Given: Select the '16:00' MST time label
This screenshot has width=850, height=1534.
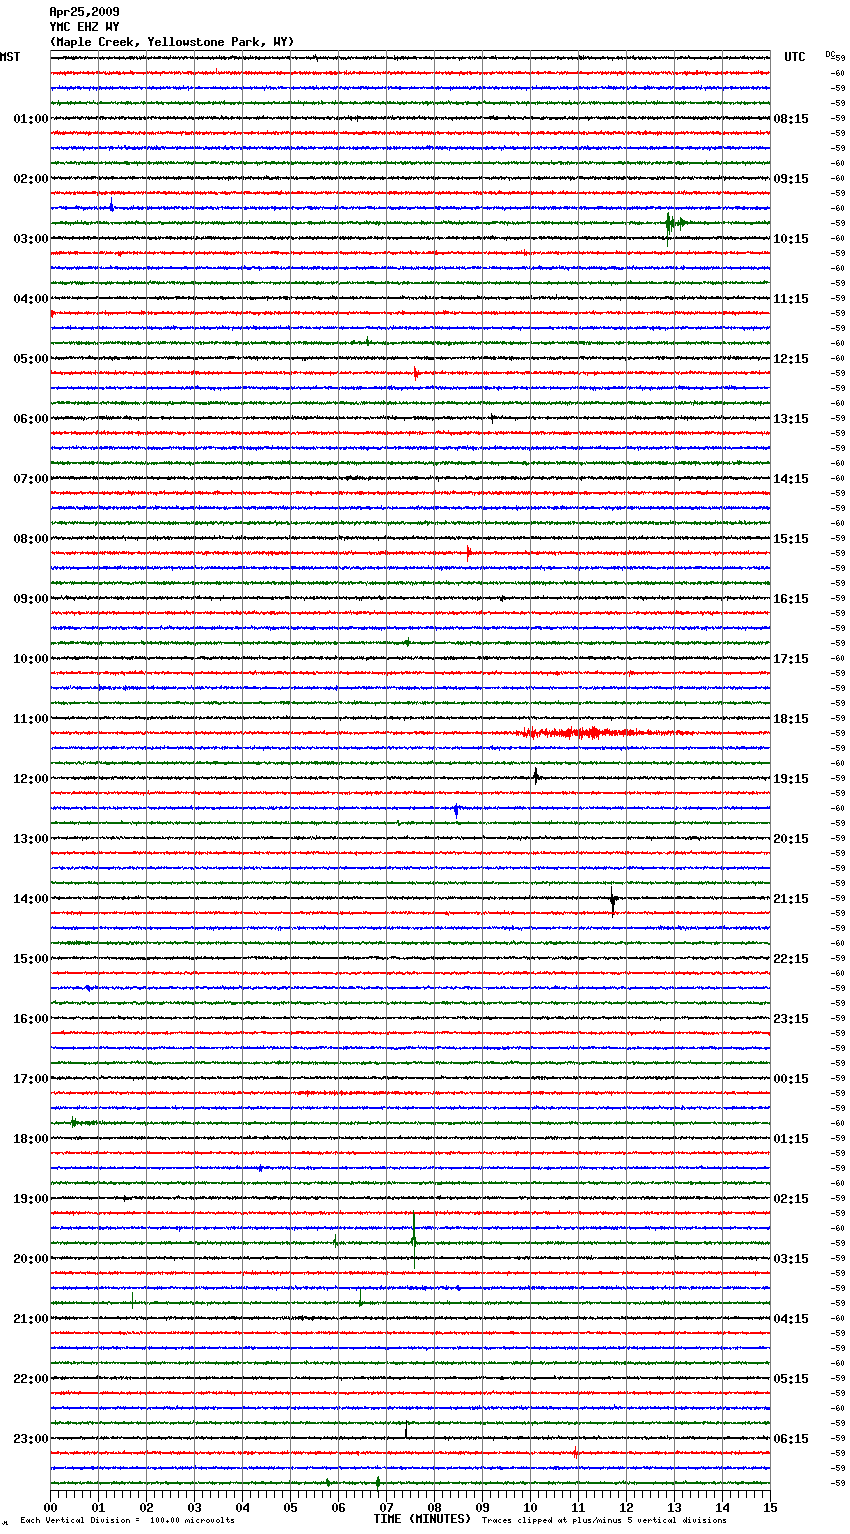Looking at the screenshot, I should 31,1019.
